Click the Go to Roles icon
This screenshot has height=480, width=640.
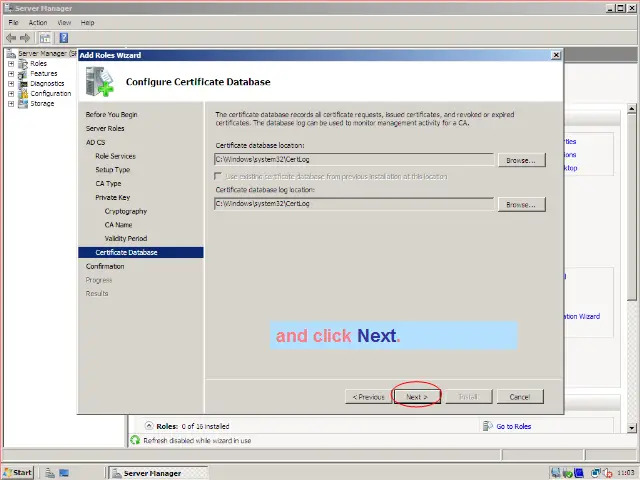(487, 426)
